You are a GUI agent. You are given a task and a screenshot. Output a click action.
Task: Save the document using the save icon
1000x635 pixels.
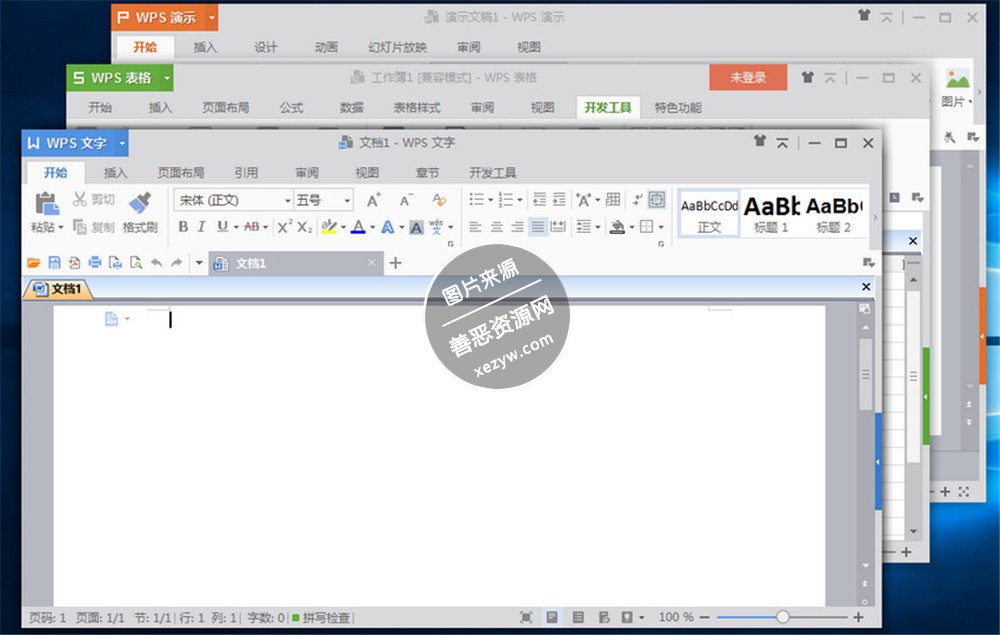point(53,262)
